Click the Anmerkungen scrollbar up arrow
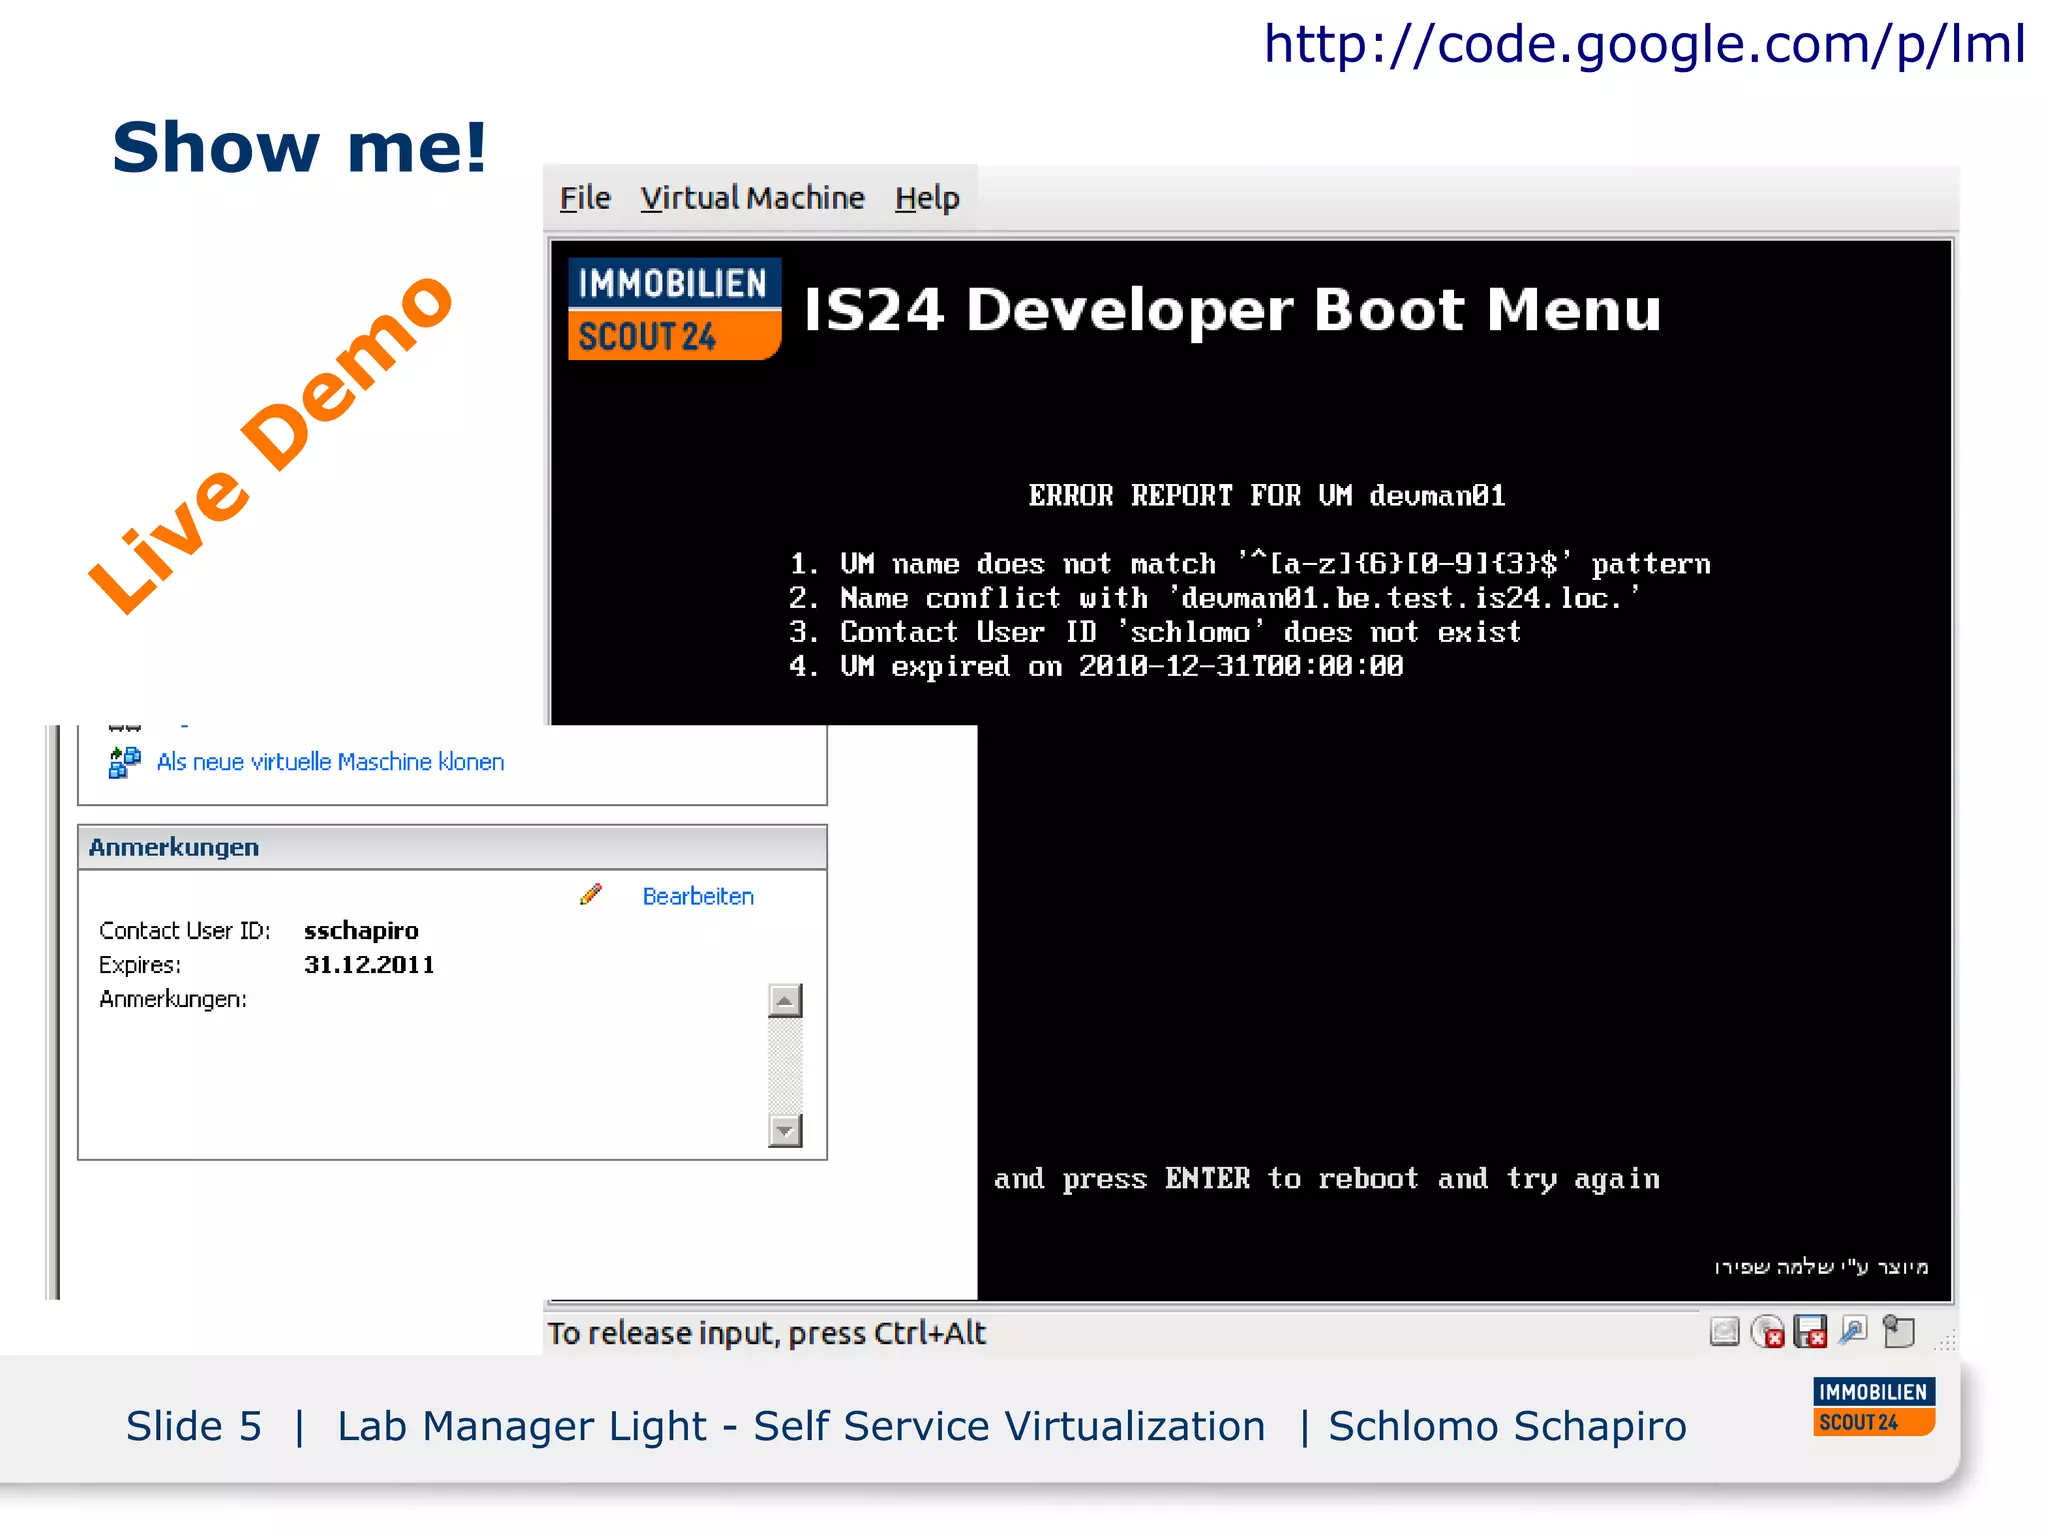 (785, 1000)
